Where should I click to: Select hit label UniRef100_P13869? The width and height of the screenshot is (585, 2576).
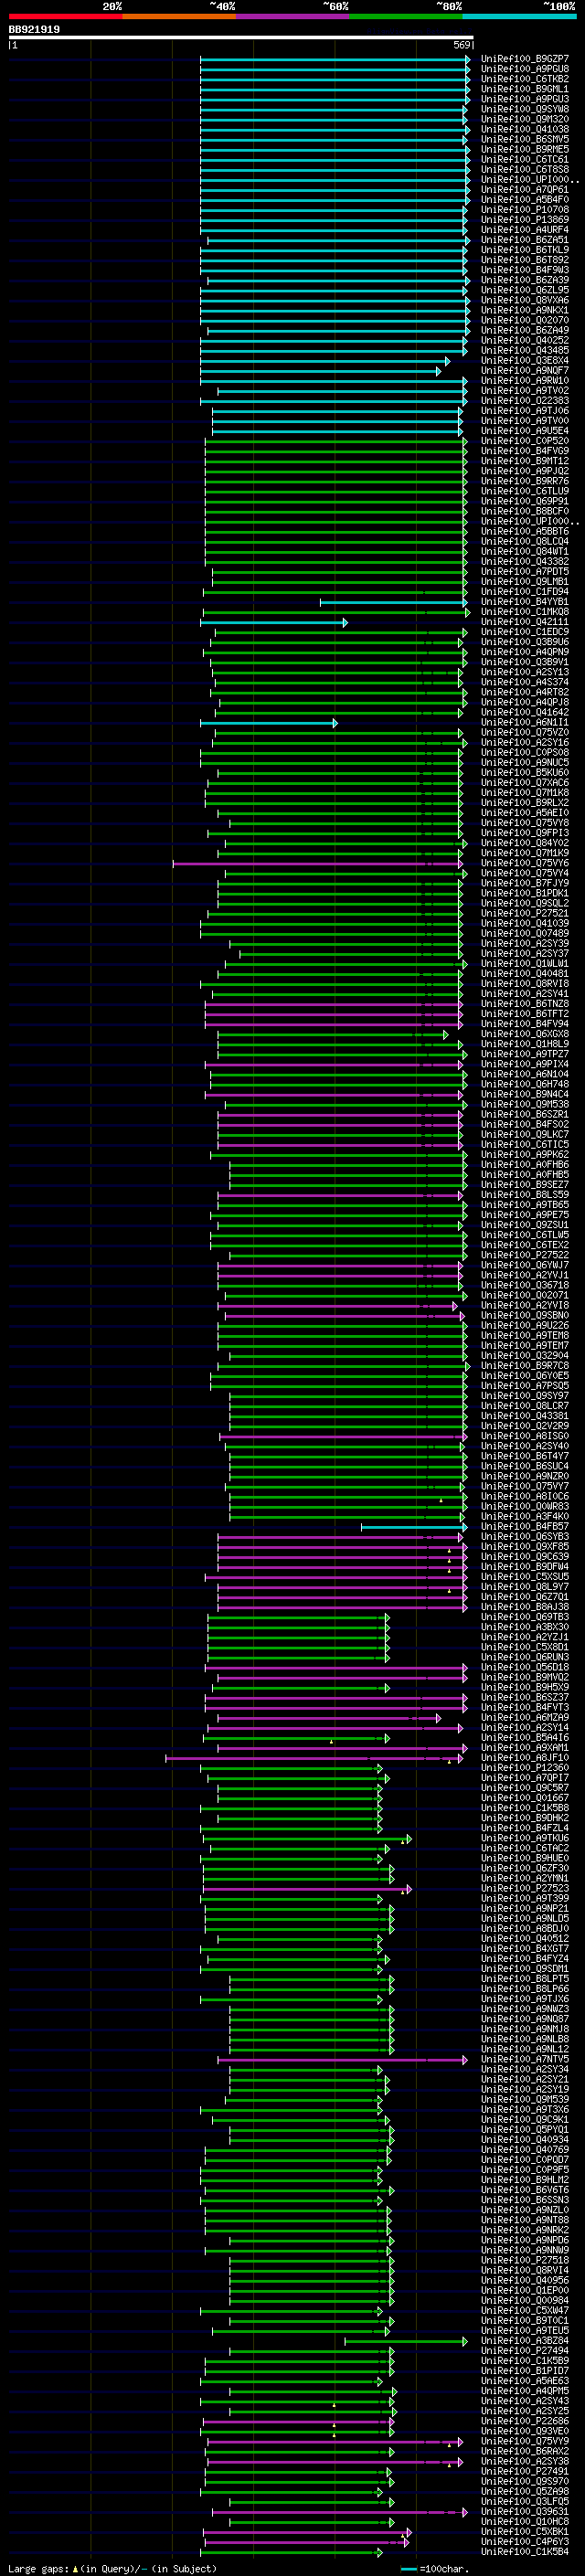point(525,220)
